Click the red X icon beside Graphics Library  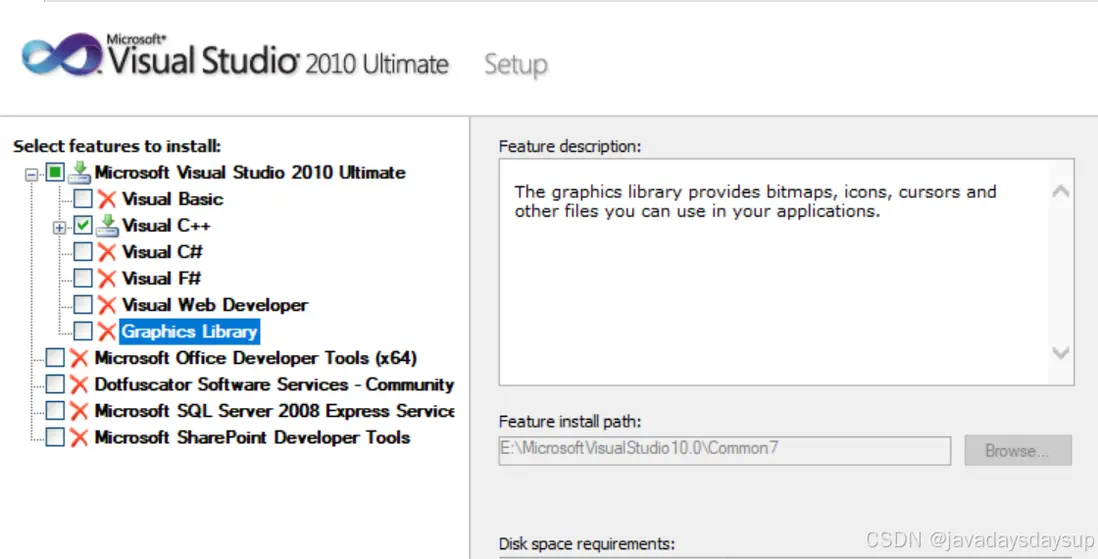(106, 331)
